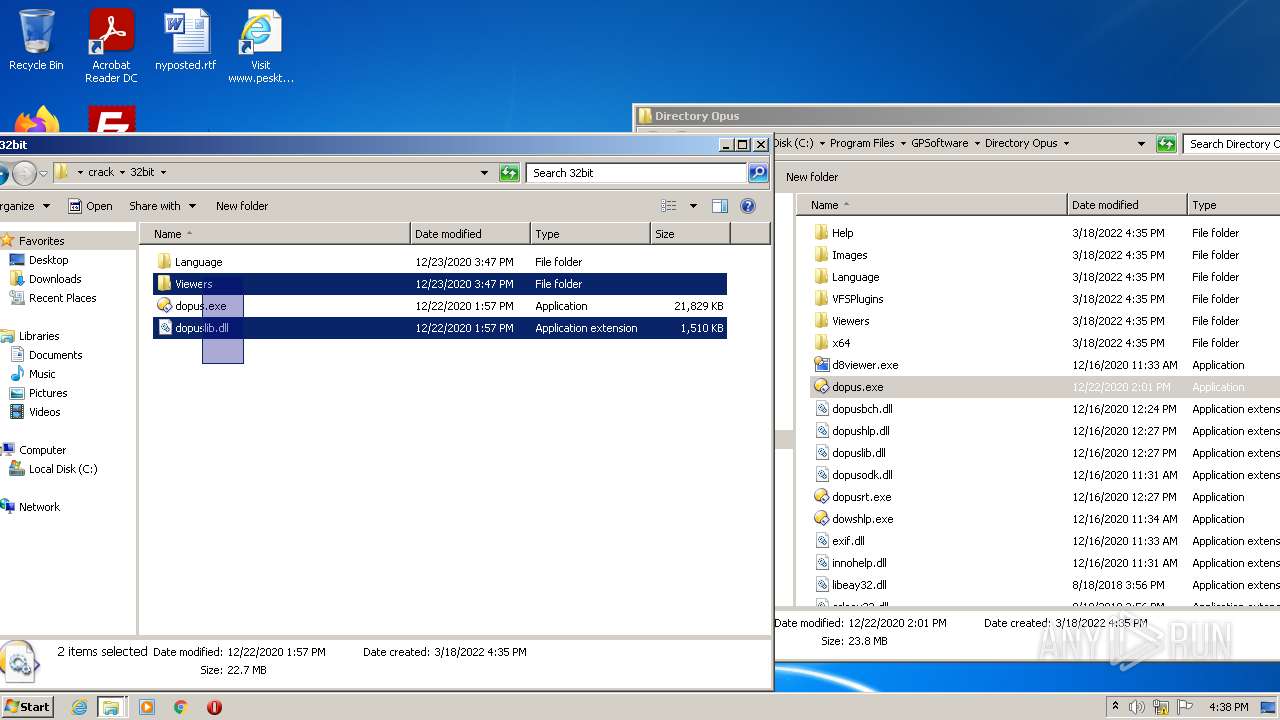Open the Share with menu
This screenshot has width=1280, height=720.
pyautogui.click(x=162, y=206)
